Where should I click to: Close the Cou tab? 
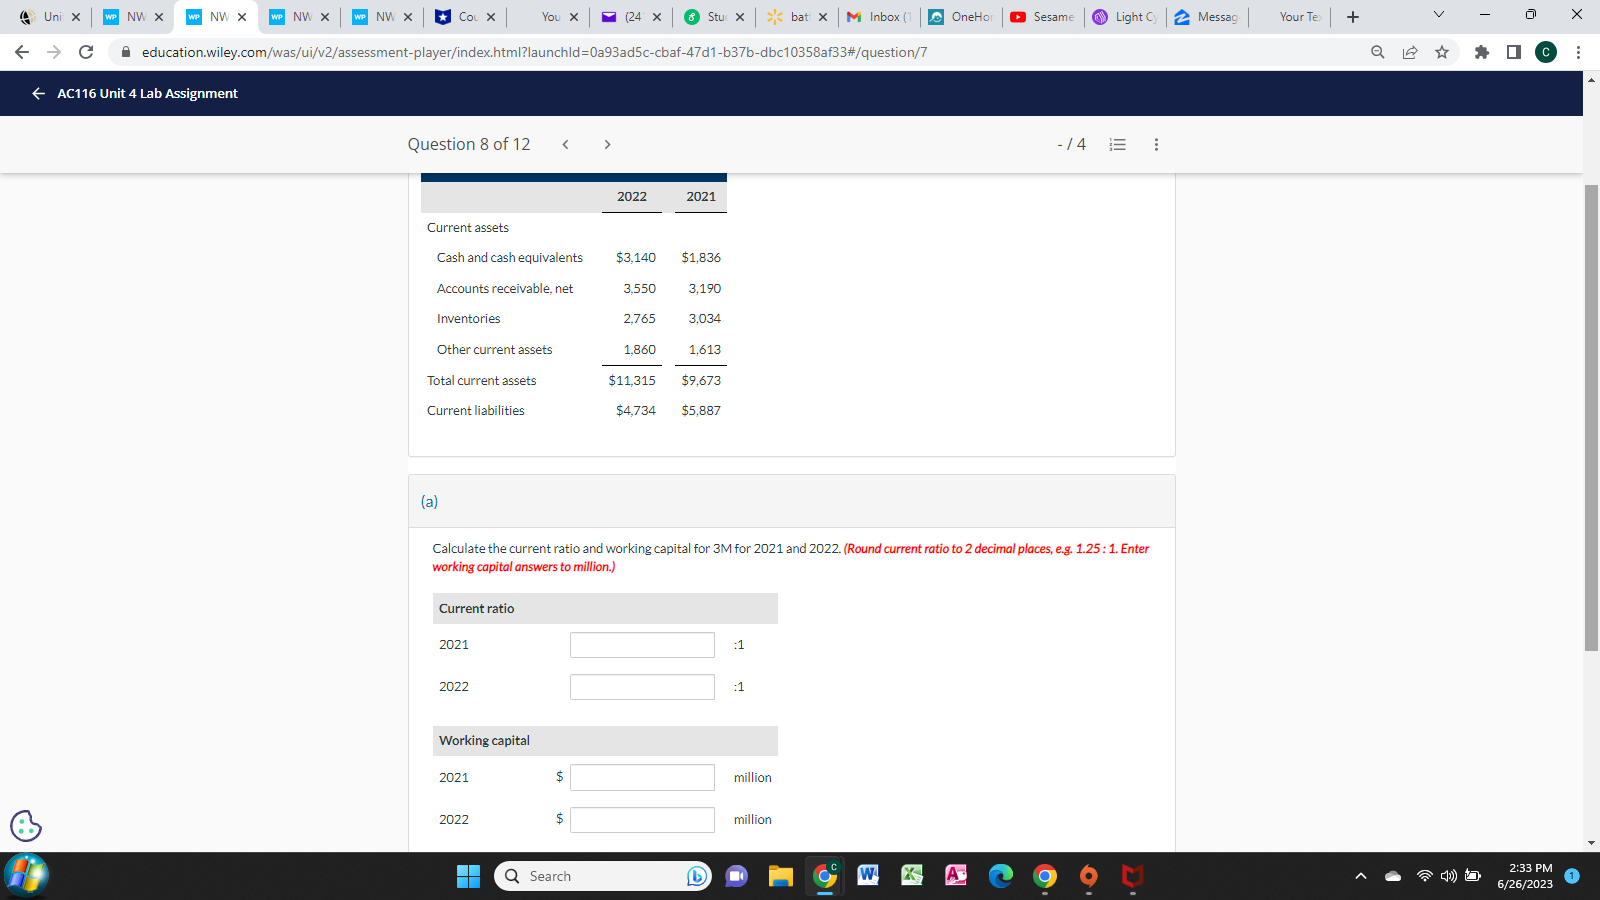point(491,17)
